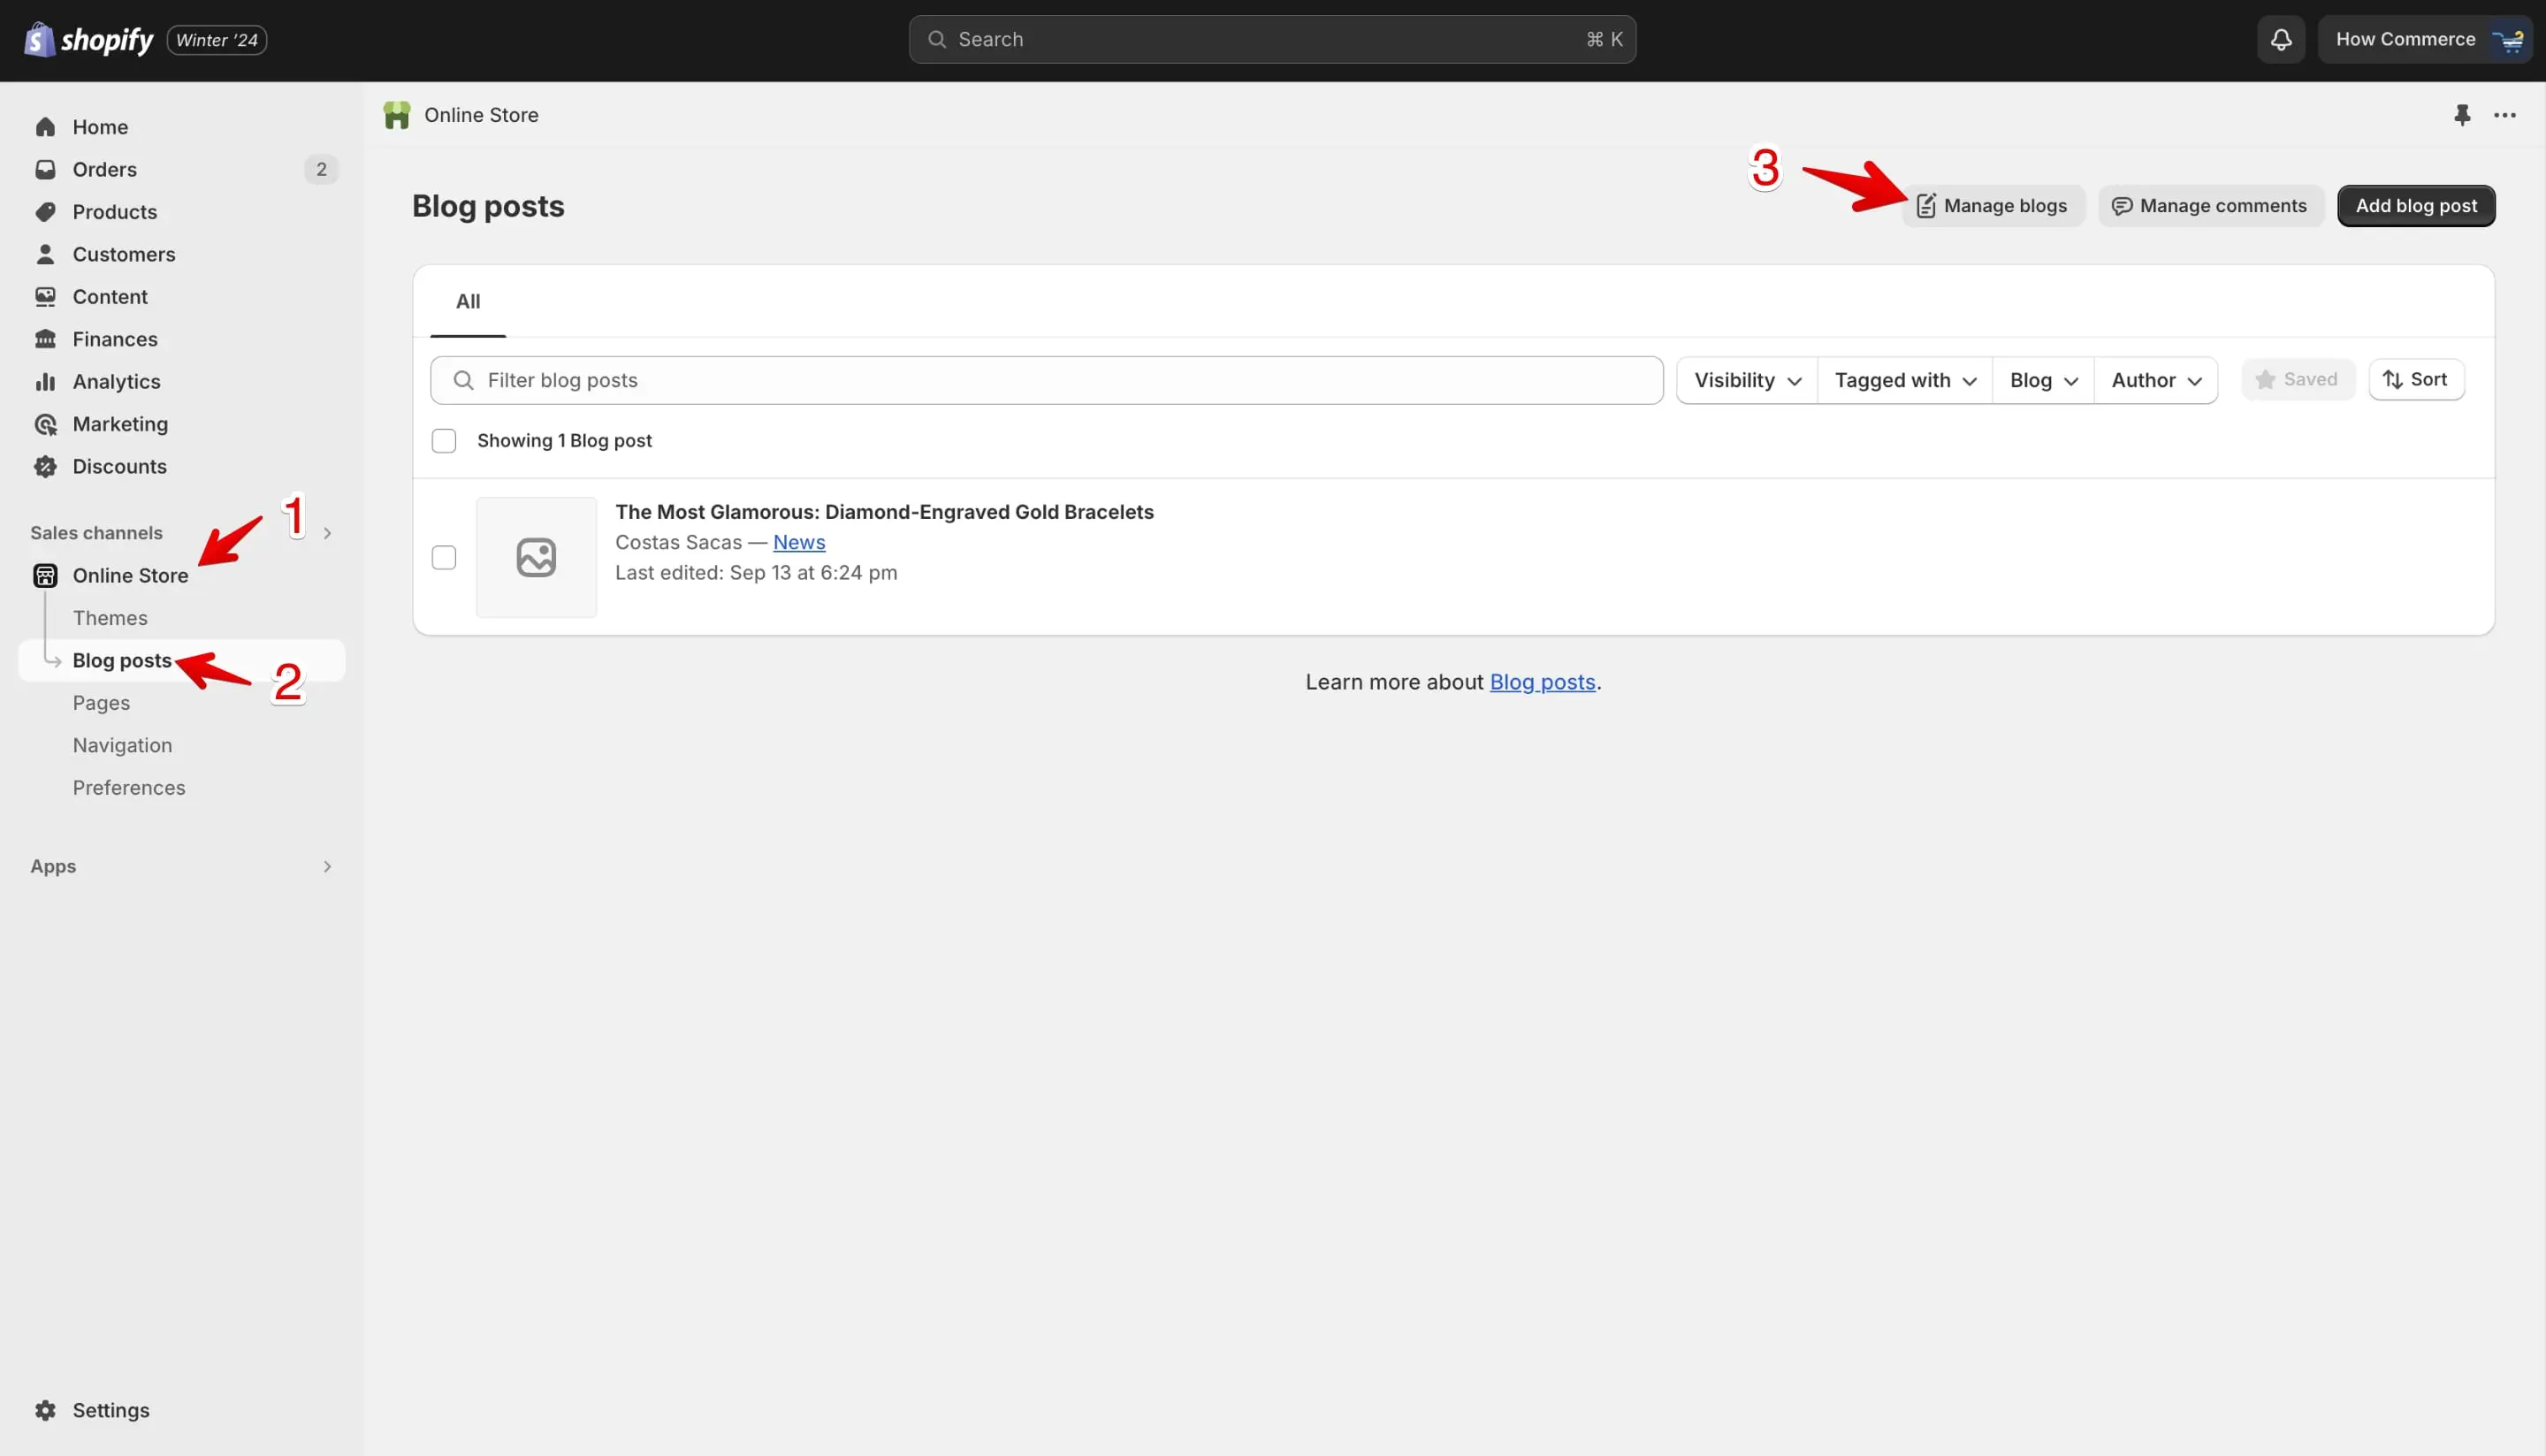Check the Diamond-Engraved Gold Bracelets post
Viewport: 2546px width, 1456px height.
(444, 557)
